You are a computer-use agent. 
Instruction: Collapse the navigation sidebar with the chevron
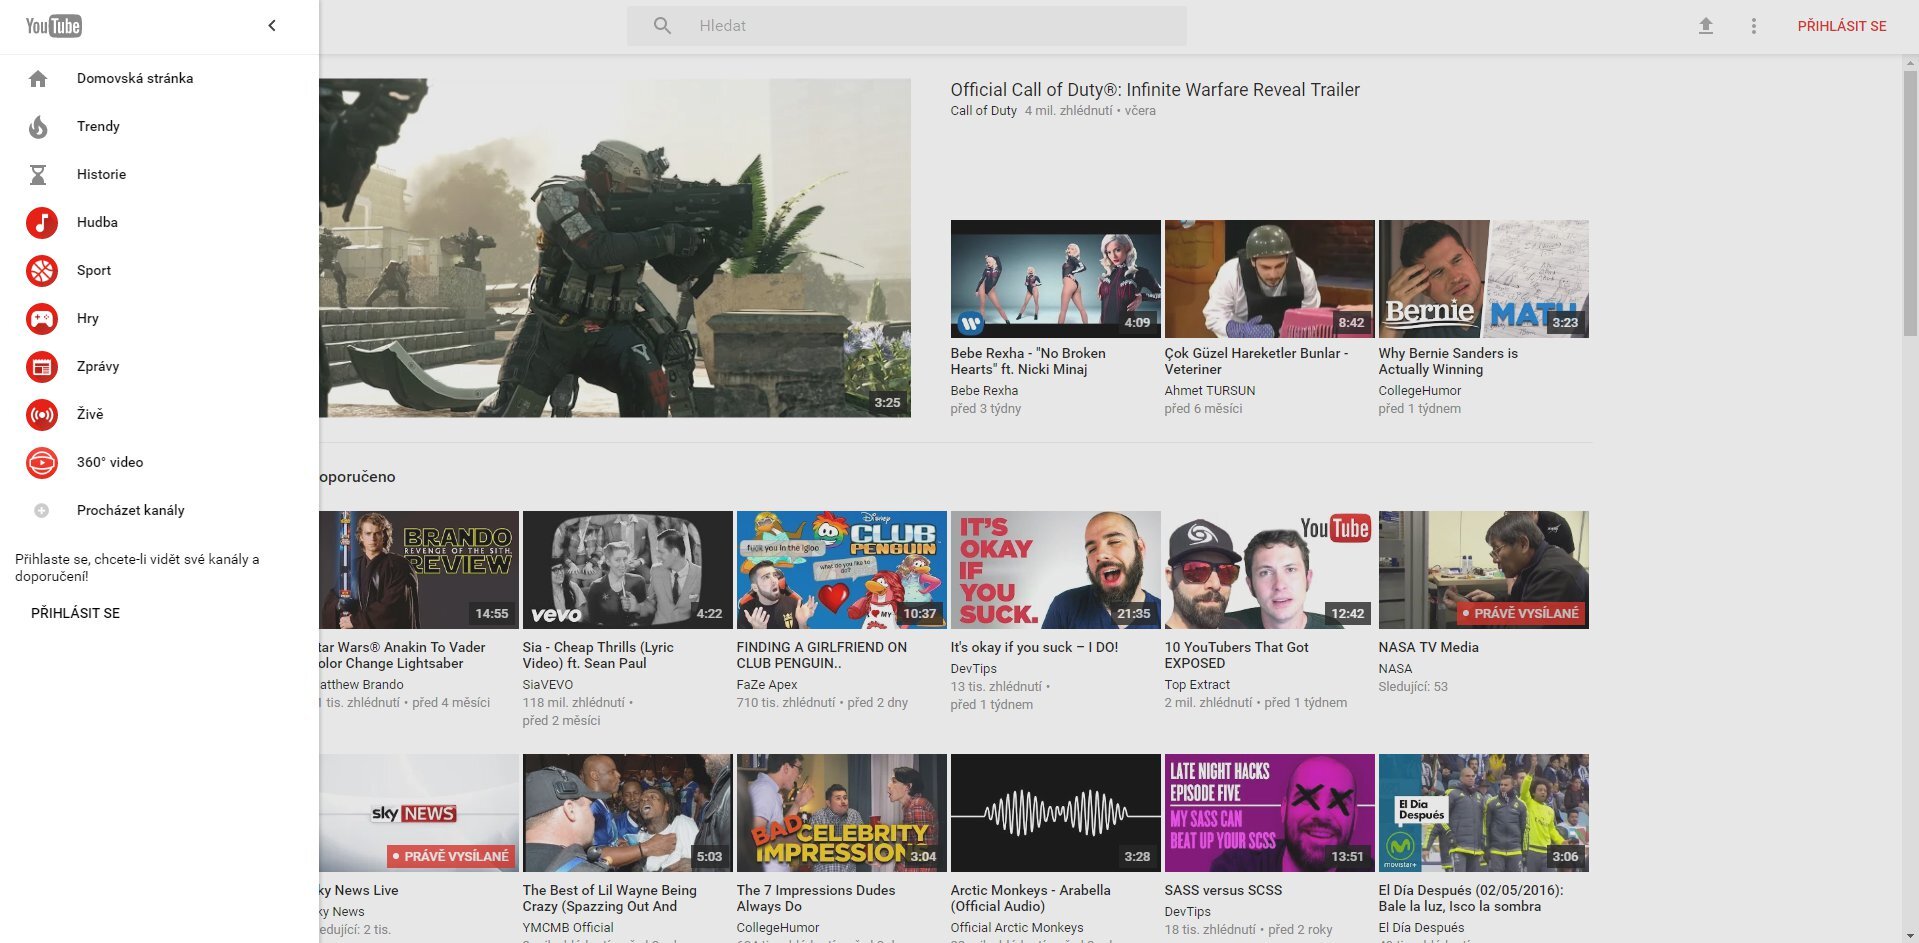[270, 25]
